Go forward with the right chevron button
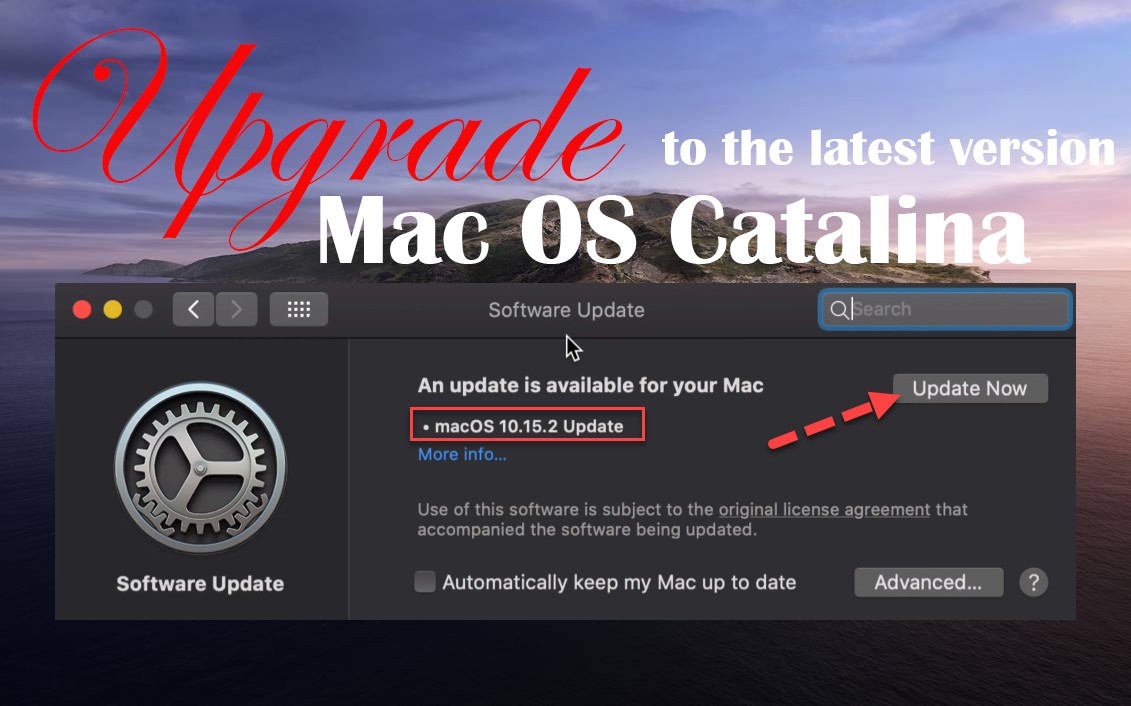Image resolution: width=1131 pixels, height=706 pixels. click(x=237, y=309)
